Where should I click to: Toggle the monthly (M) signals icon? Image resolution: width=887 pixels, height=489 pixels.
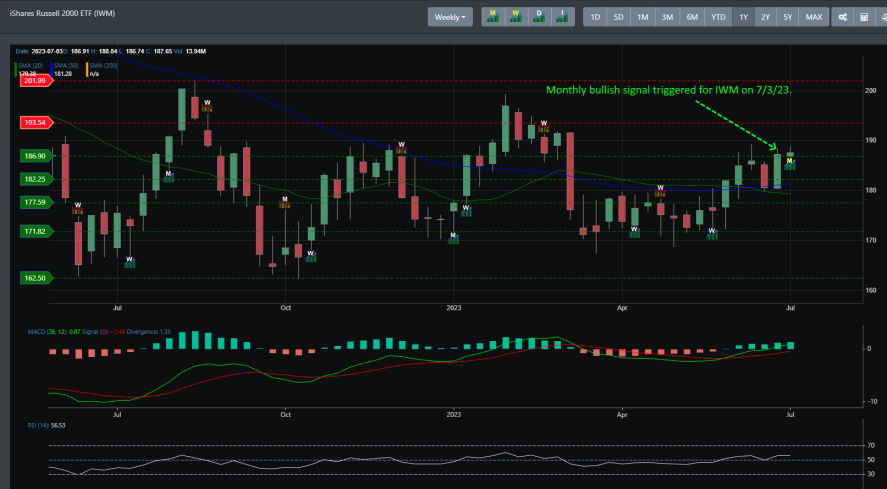pos(493,17)
